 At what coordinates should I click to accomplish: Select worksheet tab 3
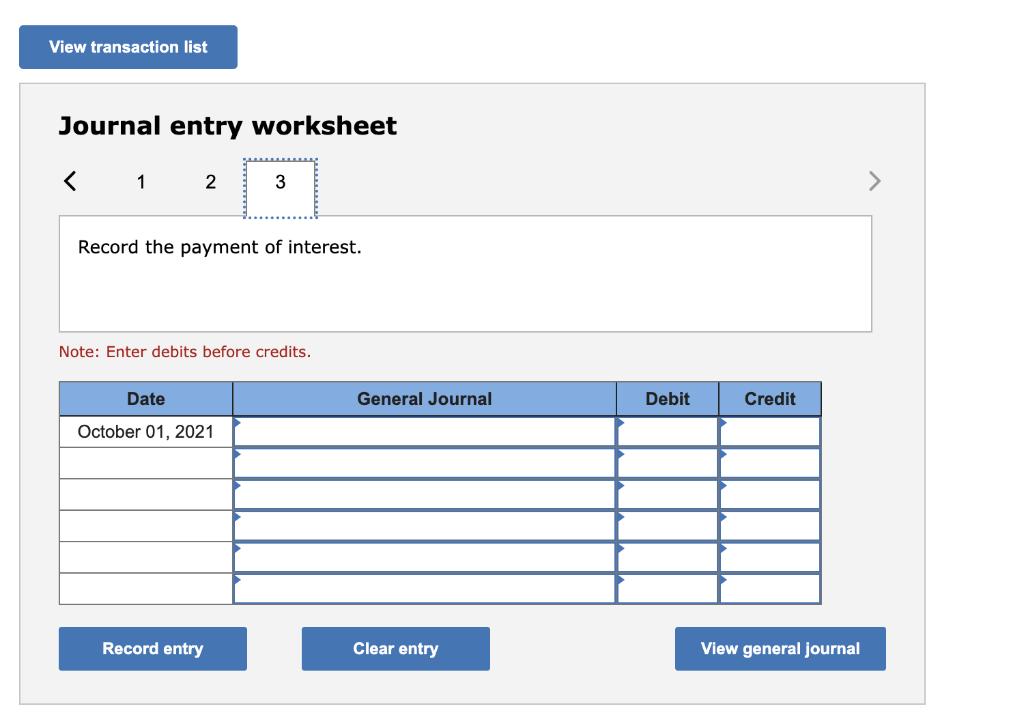pyautogui.click(x=280, y=188)
